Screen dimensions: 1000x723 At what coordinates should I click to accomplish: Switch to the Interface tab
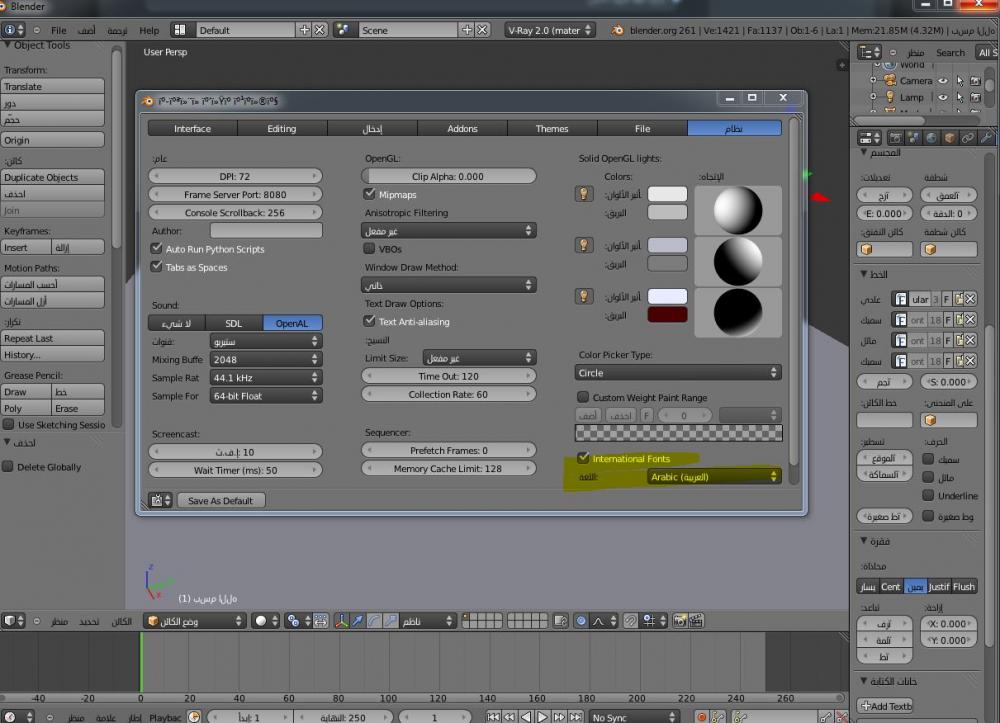click(193, 128)
